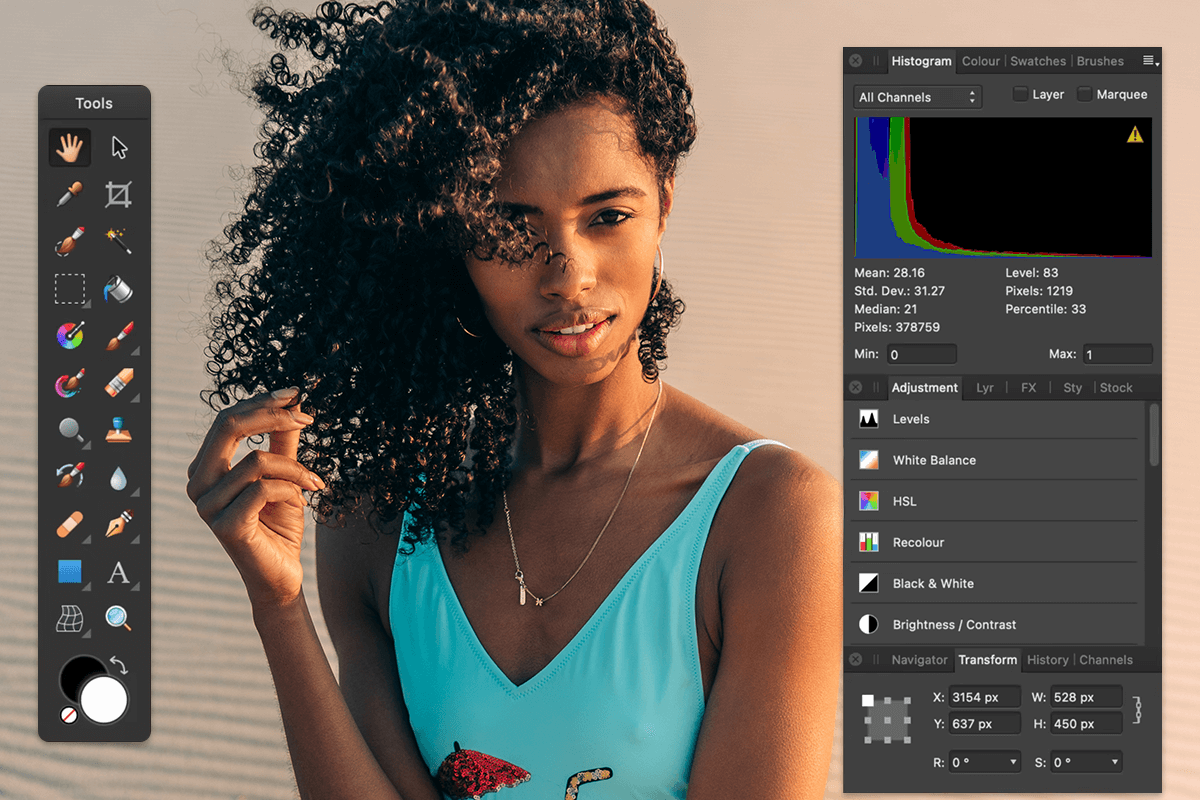Select the Text tool
The width and height of the screenshot is (1200, 800).
pos(119,573)
